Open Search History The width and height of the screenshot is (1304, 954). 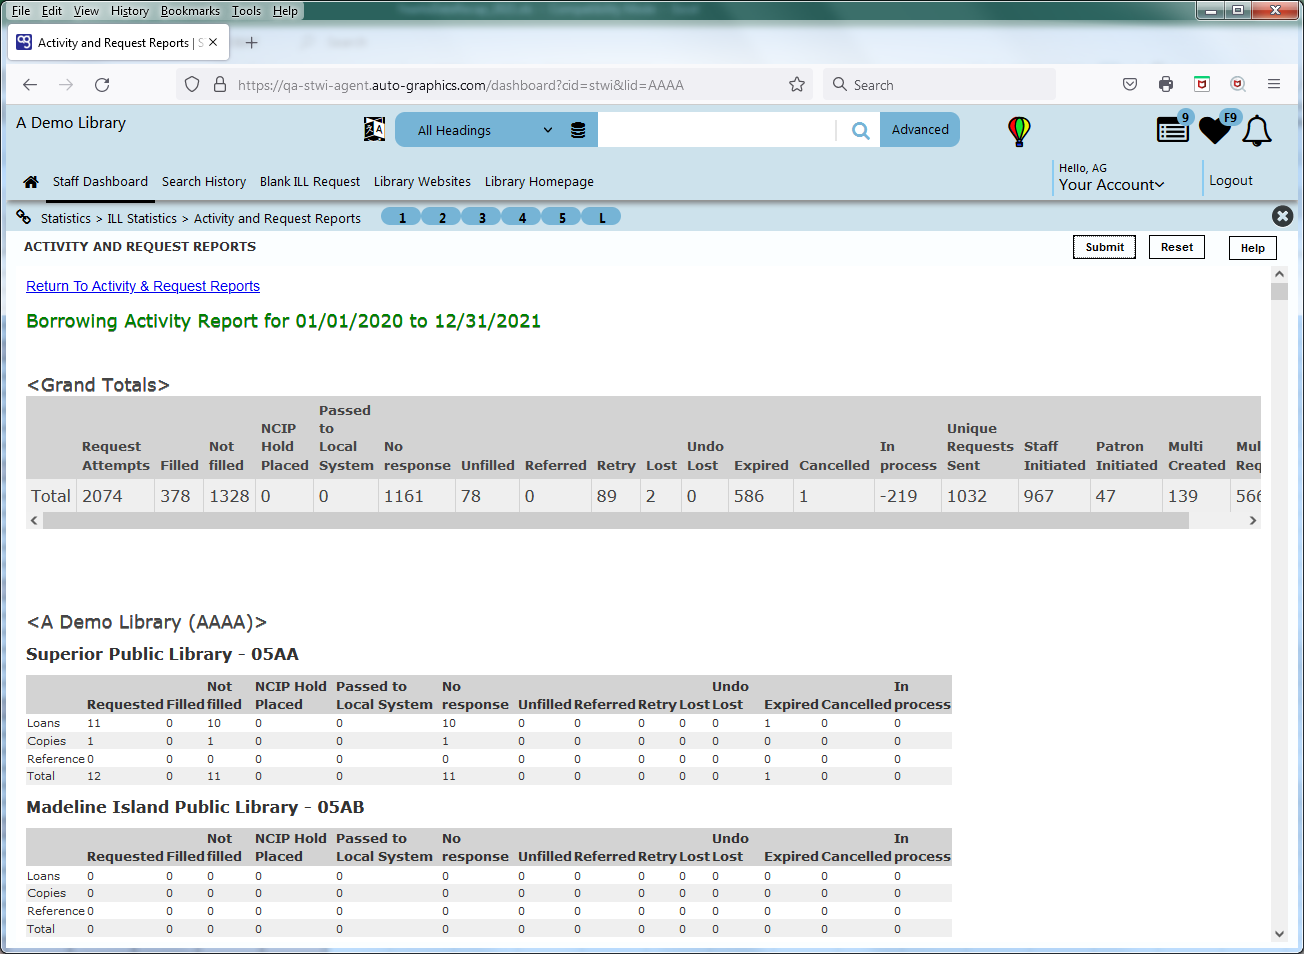click(204, 182)
